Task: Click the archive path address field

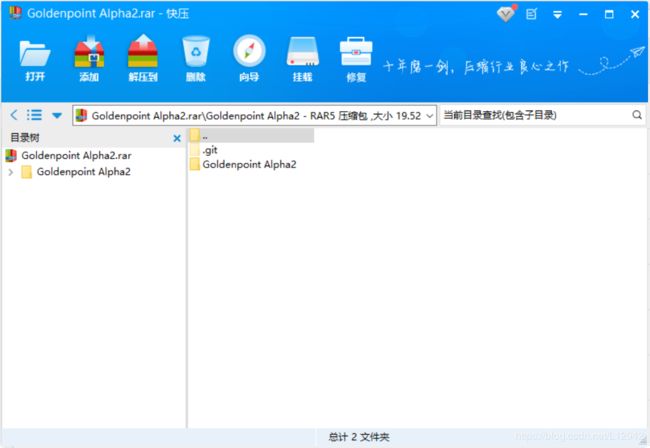Action: click(255, 115)
